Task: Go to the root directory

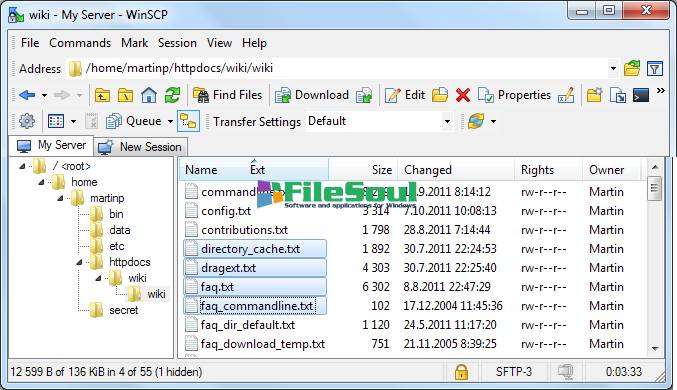Action: (x=125, y=95)
